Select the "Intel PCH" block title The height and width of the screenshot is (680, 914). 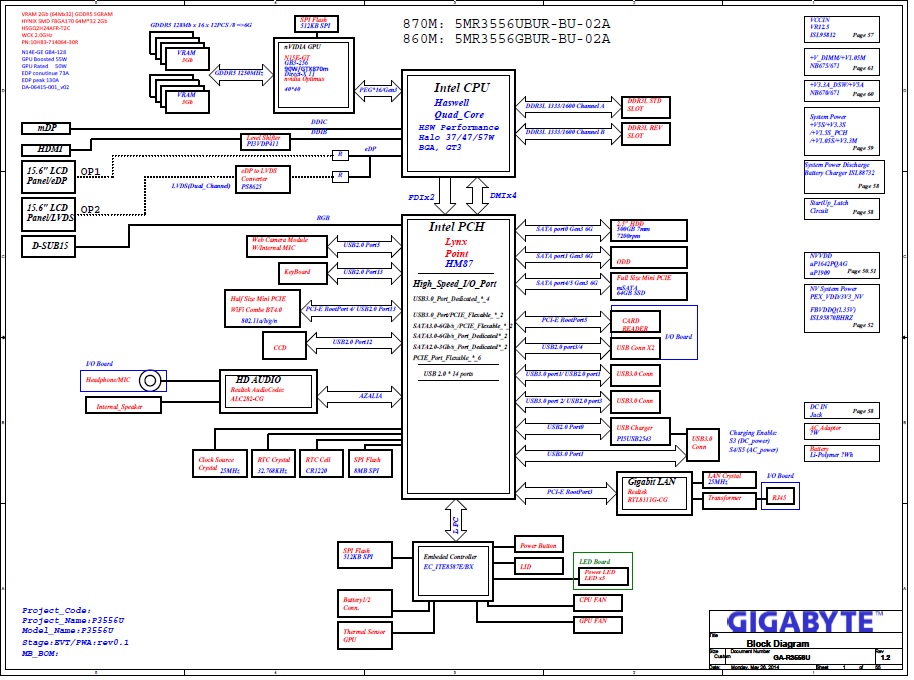(456, 227)
